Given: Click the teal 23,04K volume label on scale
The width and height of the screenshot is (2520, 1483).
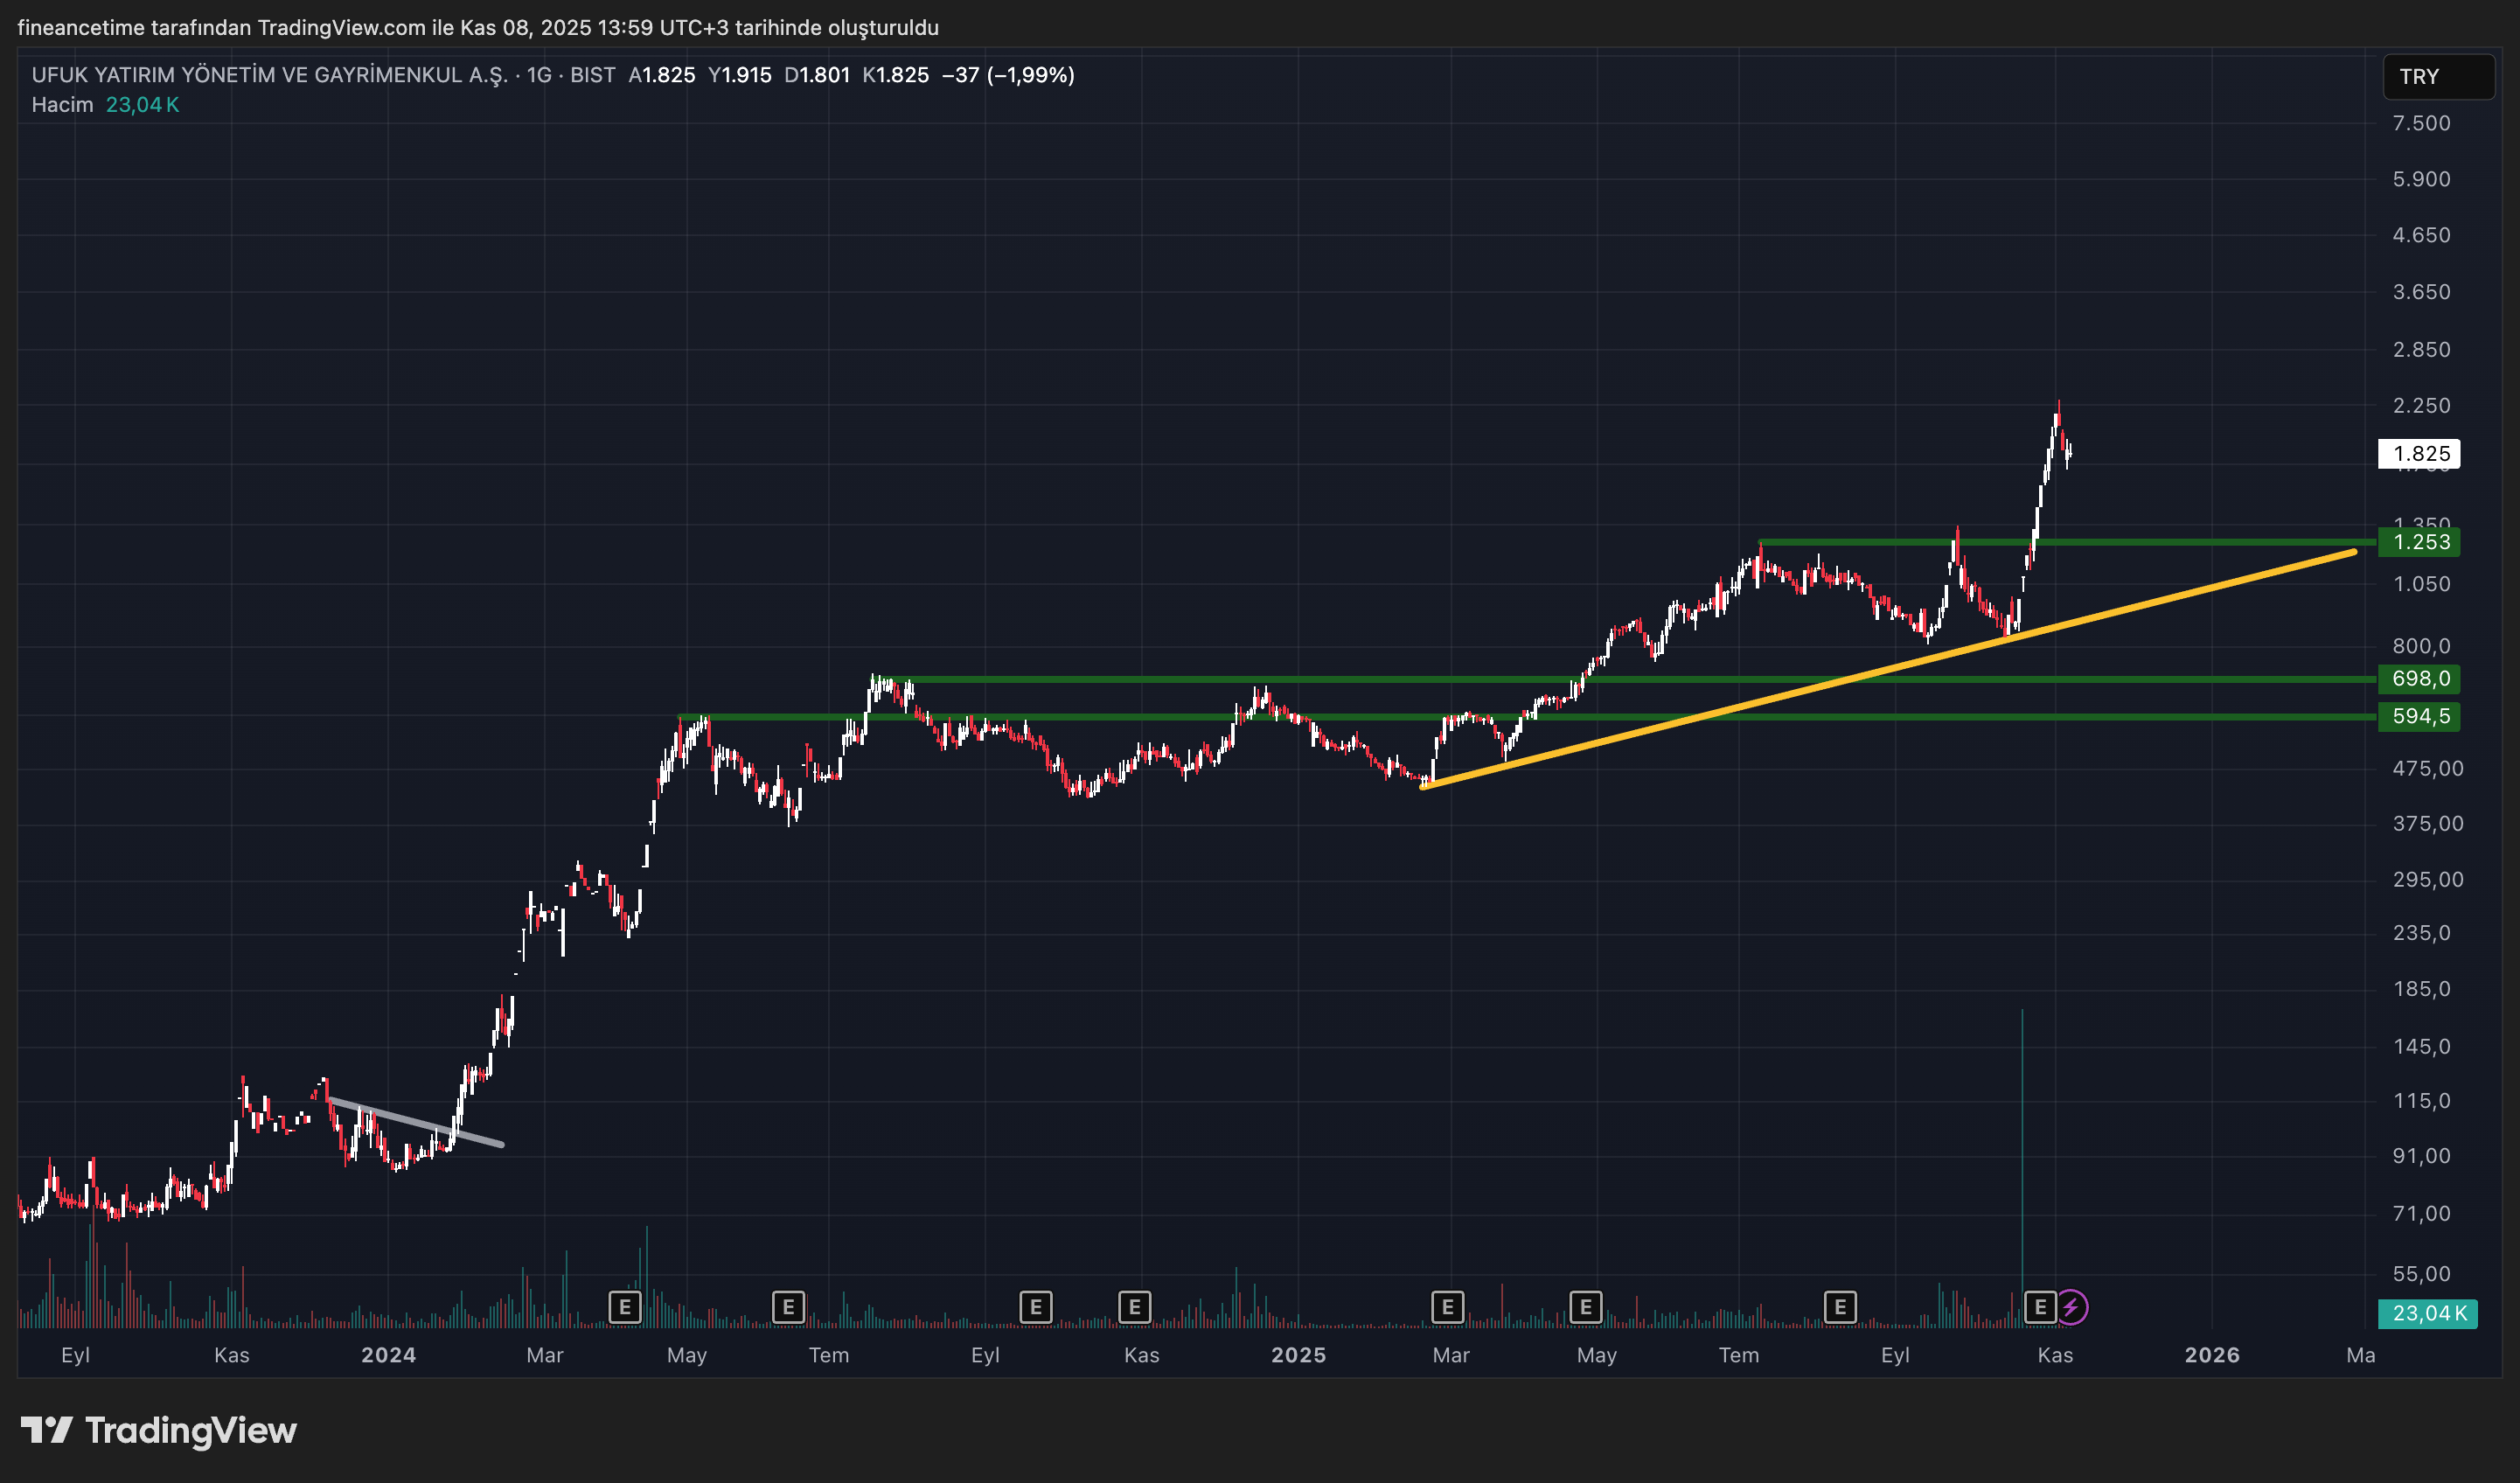Looking at the screenshot, I should click(2429, 1313).
